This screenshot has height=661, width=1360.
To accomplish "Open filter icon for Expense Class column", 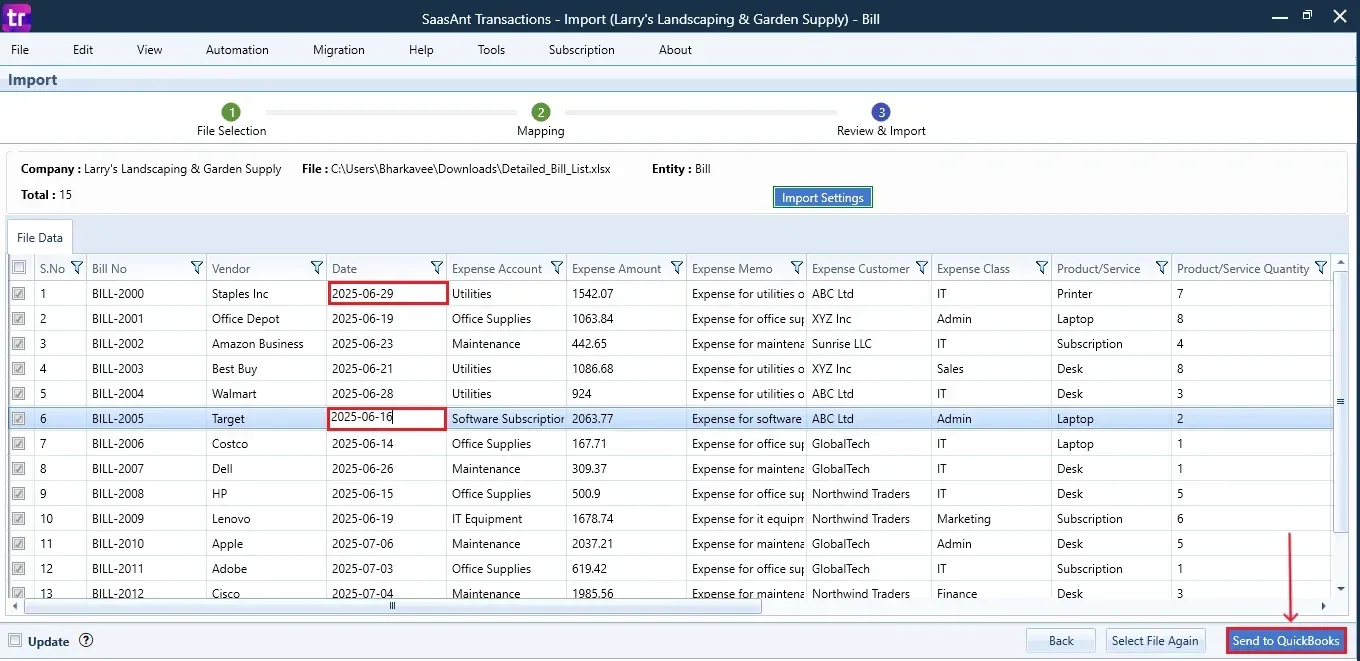I will (x=1041, y=268).
